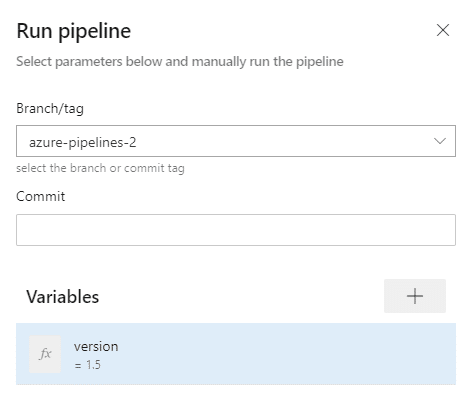This screenshot has height=401, width=472.
Task: Click the X icon at top right
Action: tap(443, 30)
